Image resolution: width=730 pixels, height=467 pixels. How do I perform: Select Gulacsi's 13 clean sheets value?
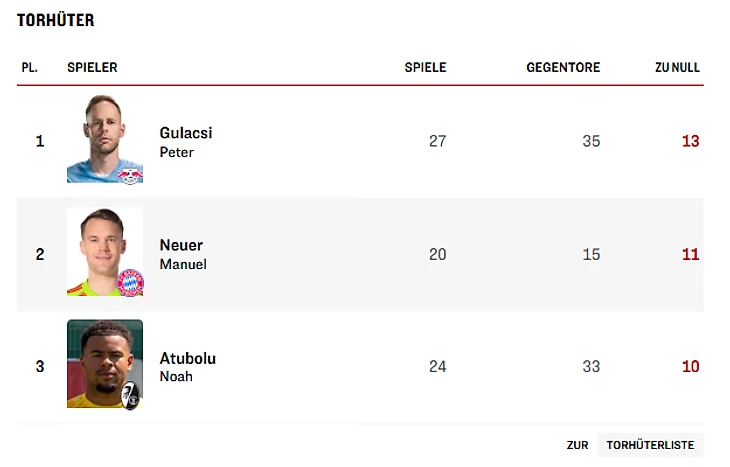[690, 141]
